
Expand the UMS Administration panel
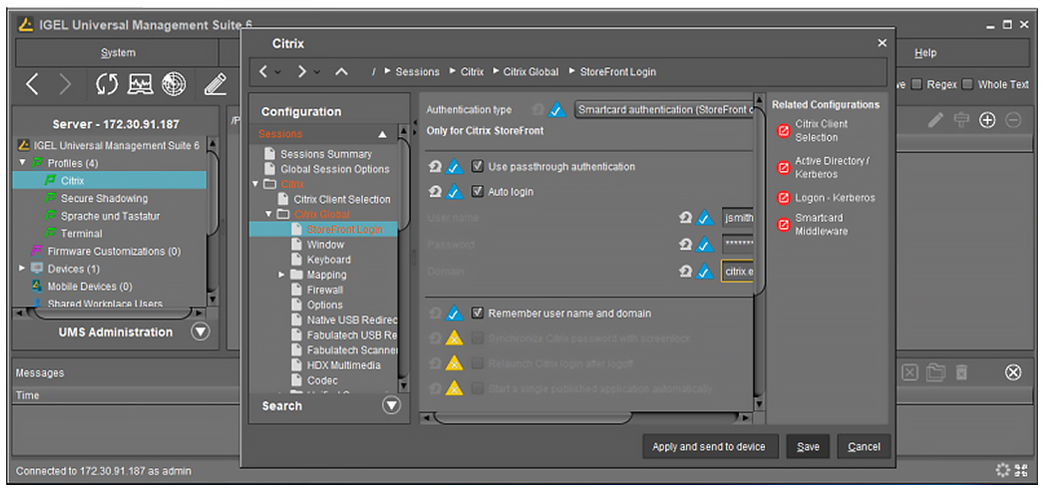(200, 332)
